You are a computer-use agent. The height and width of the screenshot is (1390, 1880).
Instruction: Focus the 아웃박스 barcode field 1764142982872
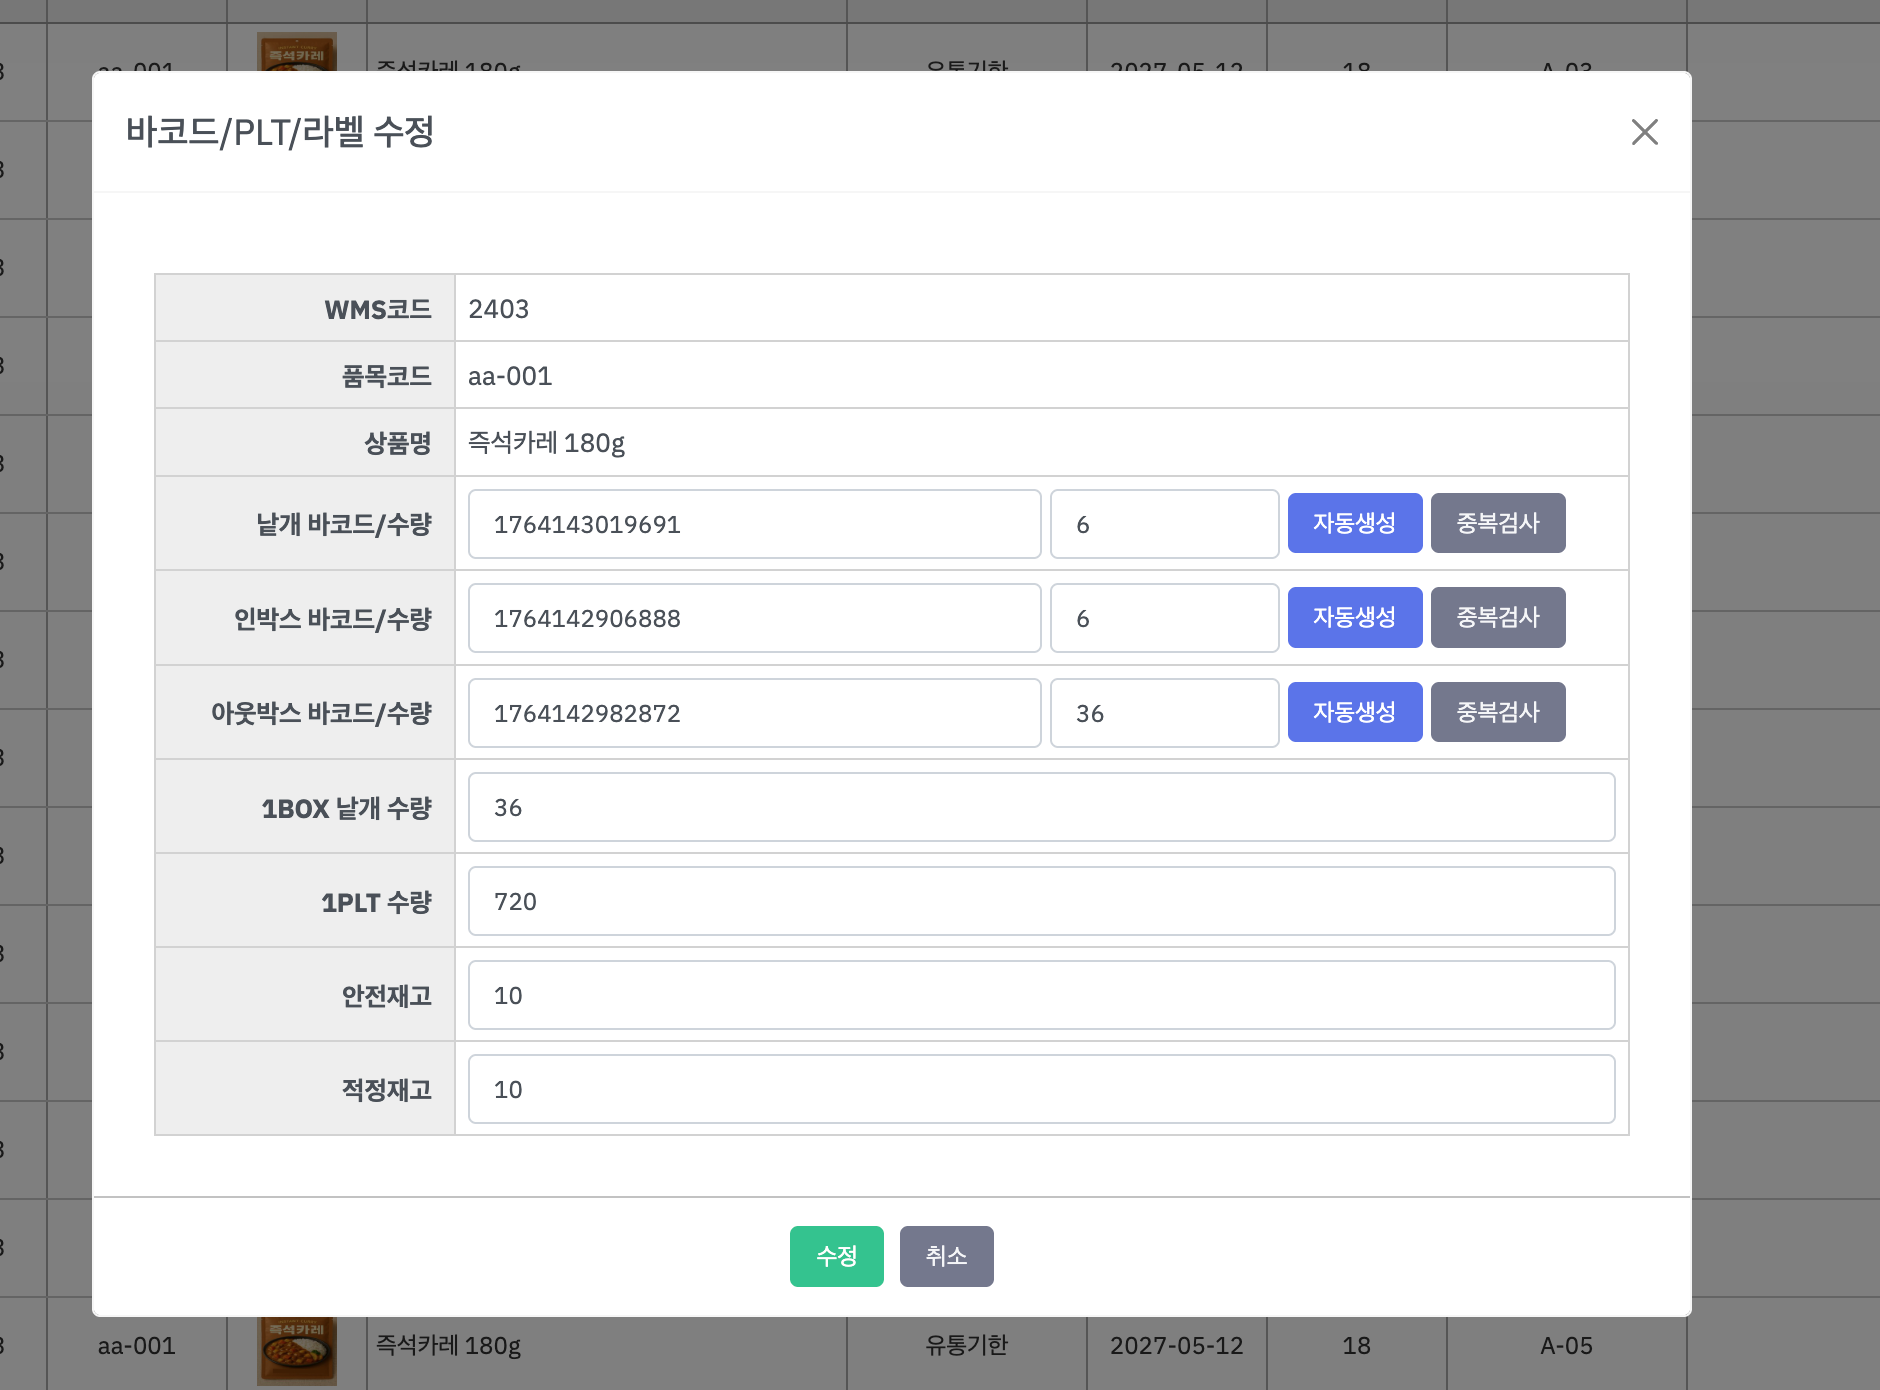click(754, 713)
